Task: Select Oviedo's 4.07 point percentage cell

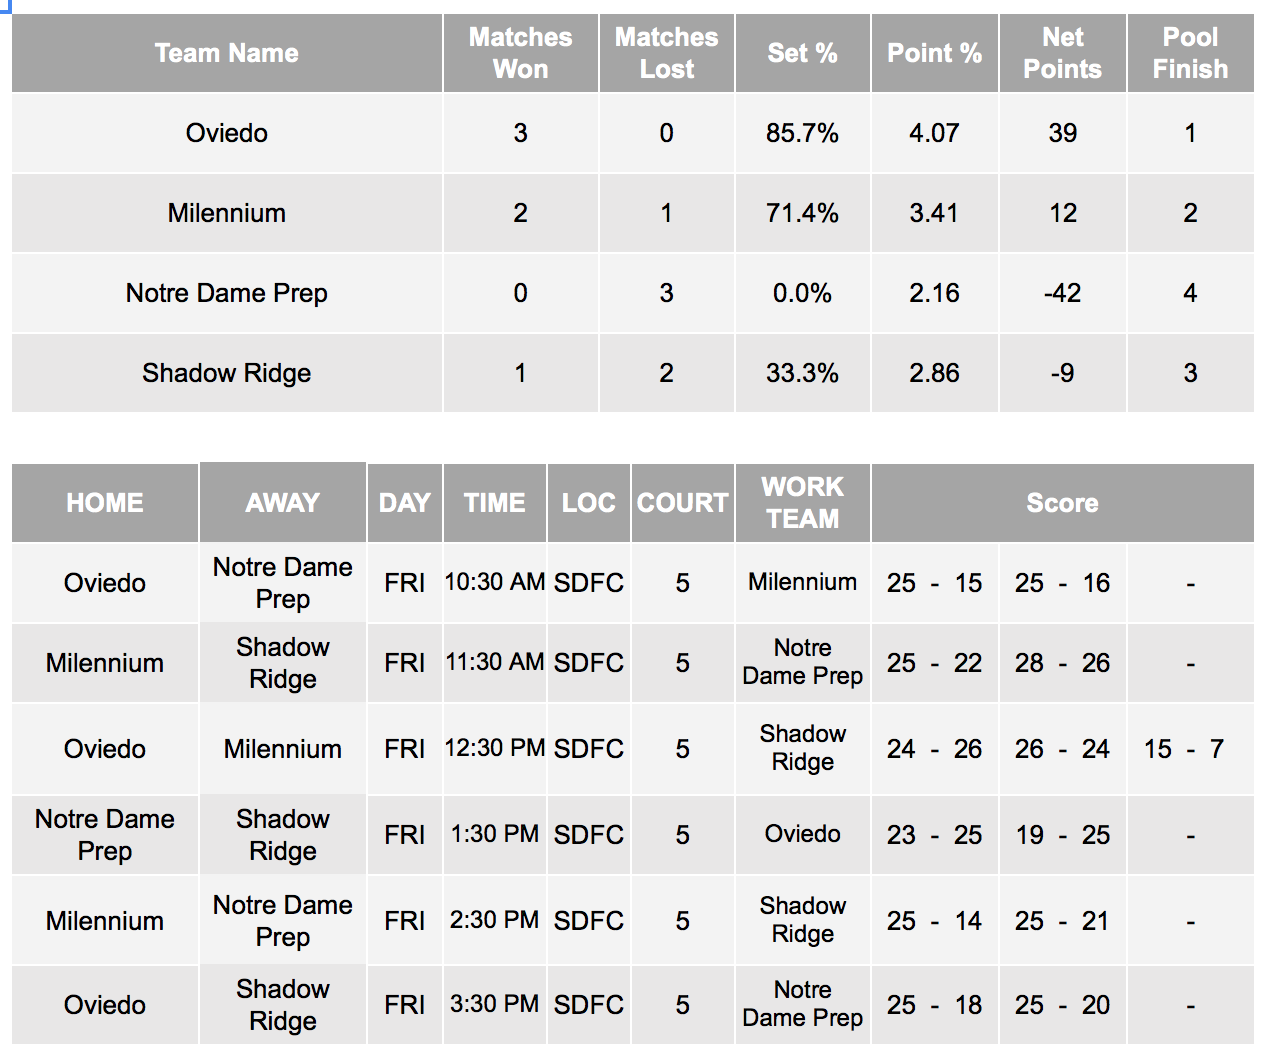Action: (x=934, y=133)
